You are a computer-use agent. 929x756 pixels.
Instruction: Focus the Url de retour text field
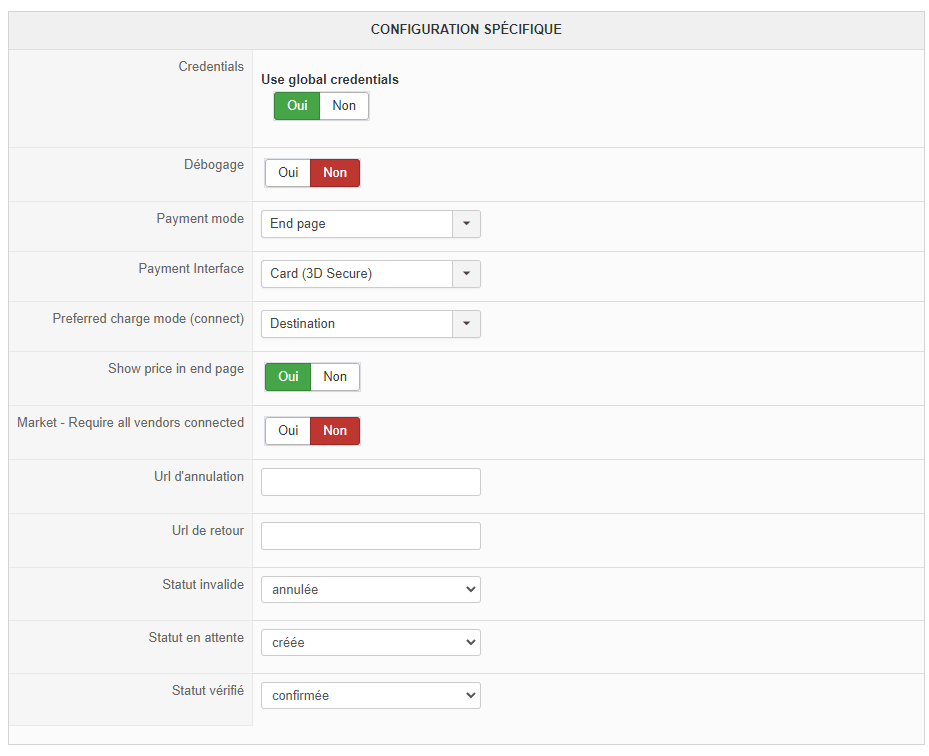(370, 536)
